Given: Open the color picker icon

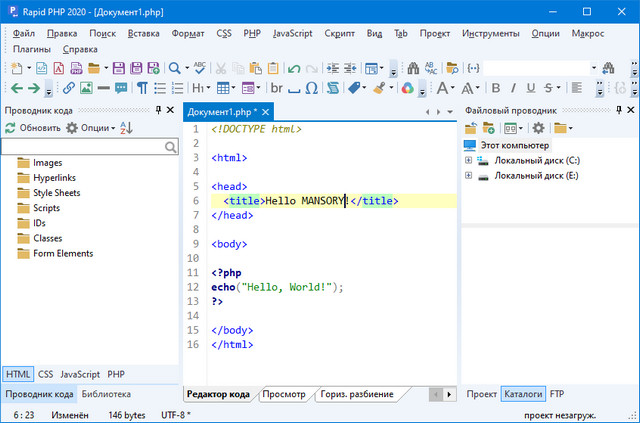Looking at the screenshot, I should [x=408, y=88].
